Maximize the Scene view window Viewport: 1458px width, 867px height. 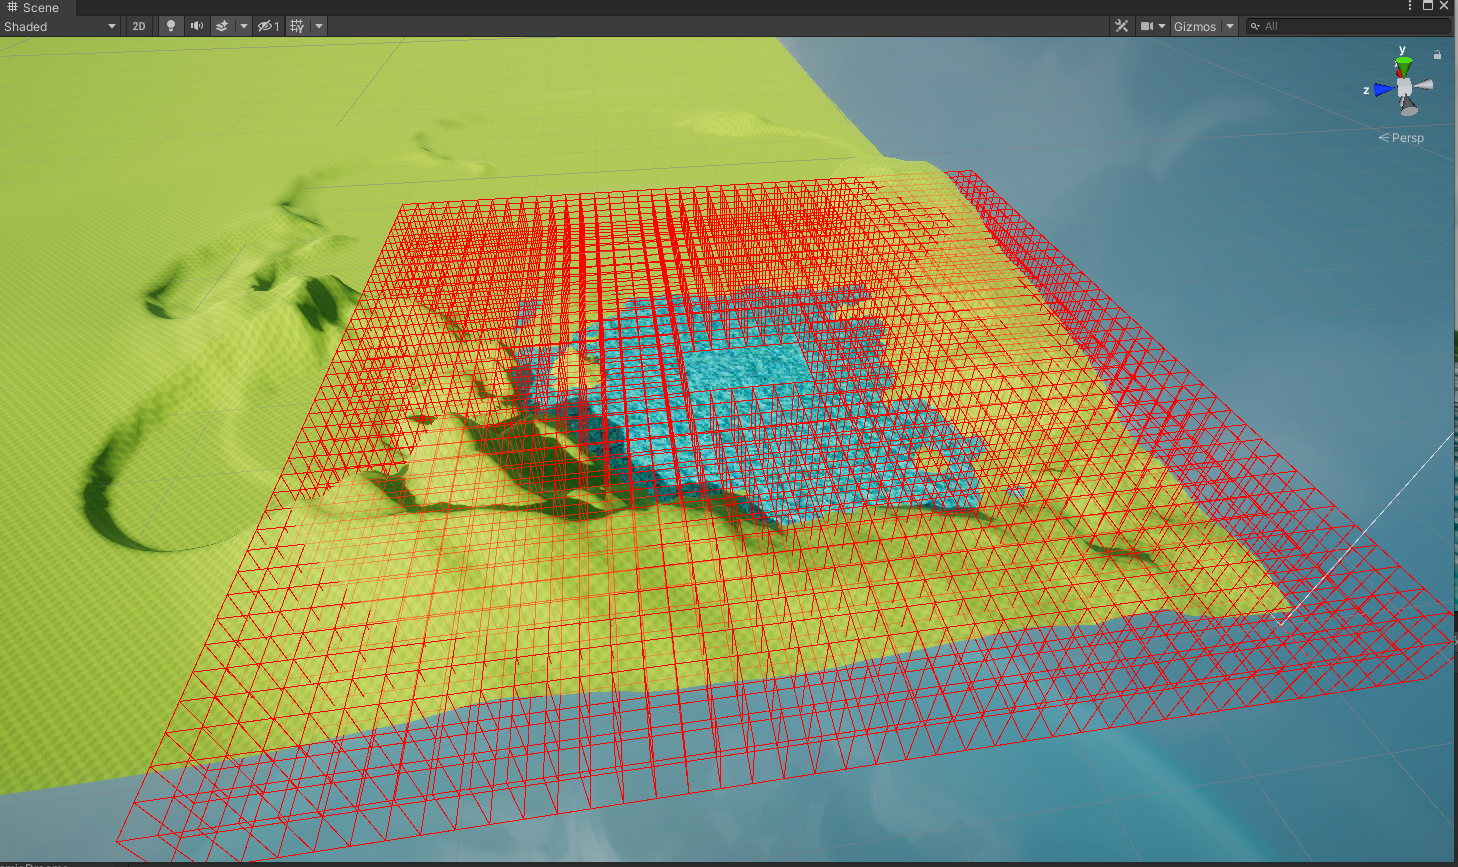(1428, 6)
